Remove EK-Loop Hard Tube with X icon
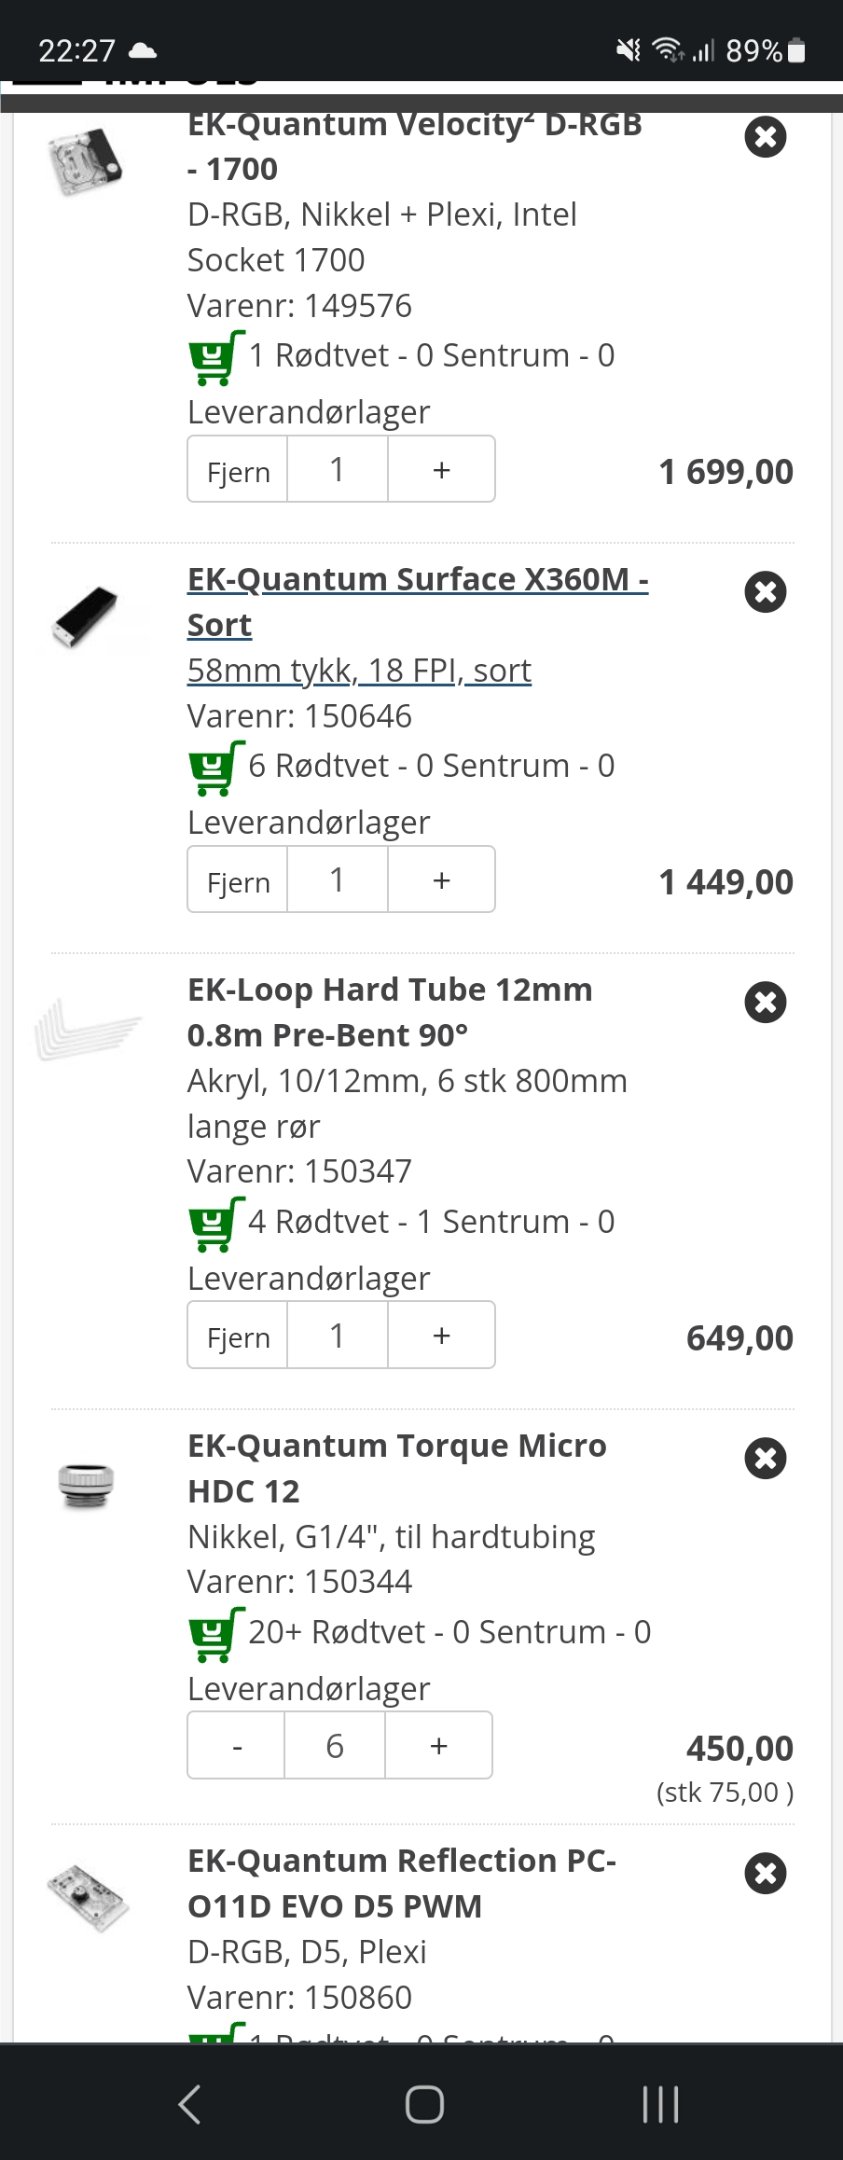The image size is (843, 2160). 765,1002
